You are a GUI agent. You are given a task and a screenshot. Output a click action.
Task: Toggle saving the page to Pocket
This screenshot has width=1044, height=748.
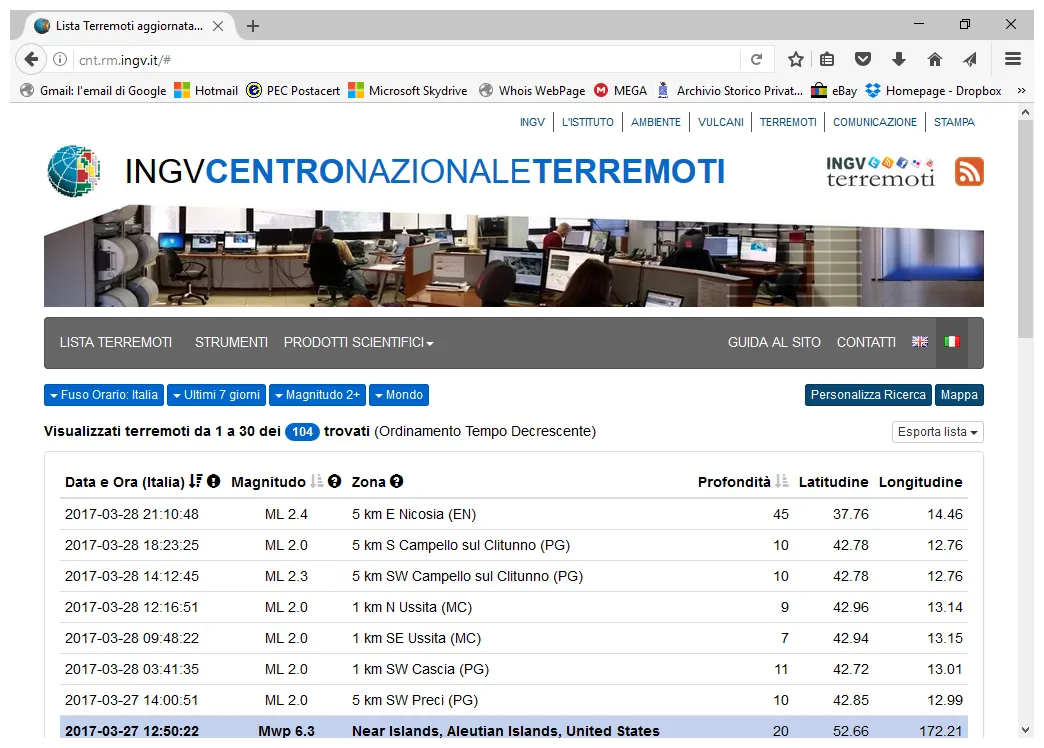click(863, 60)
